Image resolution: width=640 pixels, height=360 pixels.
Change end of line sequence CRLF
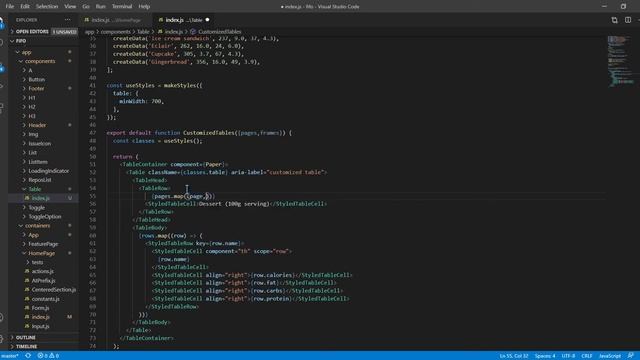pyautogui.click(x=587, y=356)
